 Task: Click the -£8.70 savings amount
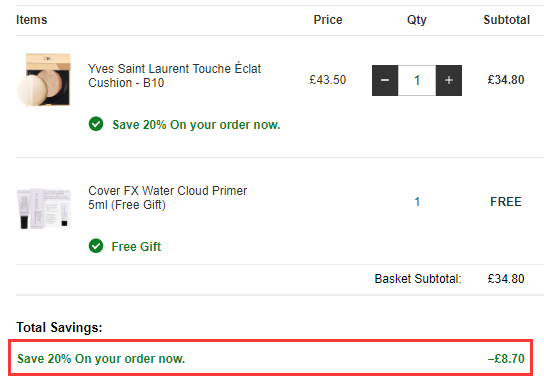[506, 359]
